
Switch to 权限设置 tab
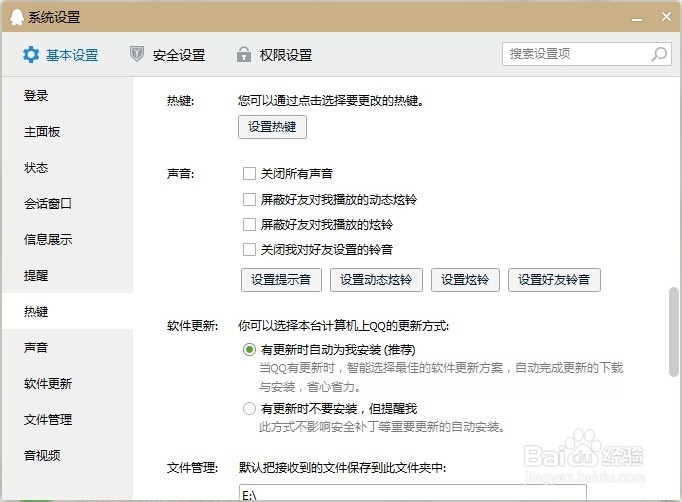click(x=274, y=55)
